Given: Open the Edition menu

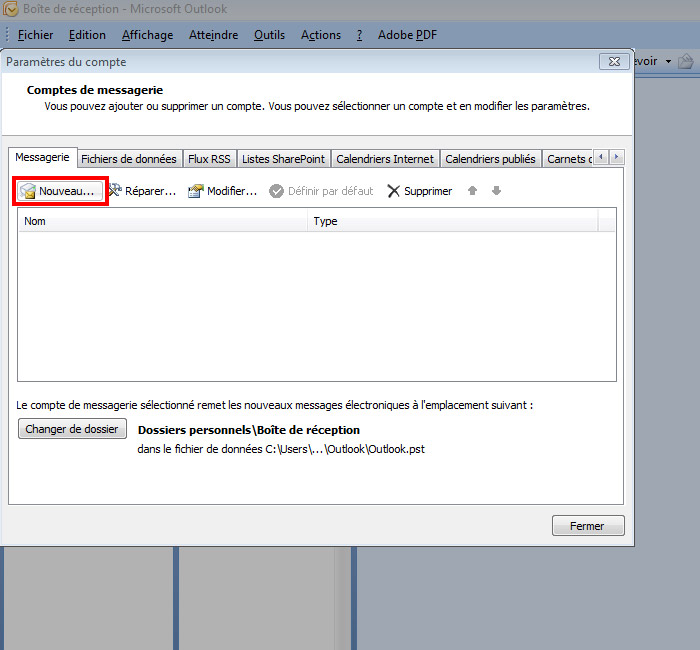Looking at the screenshot, I should point(87,35).
